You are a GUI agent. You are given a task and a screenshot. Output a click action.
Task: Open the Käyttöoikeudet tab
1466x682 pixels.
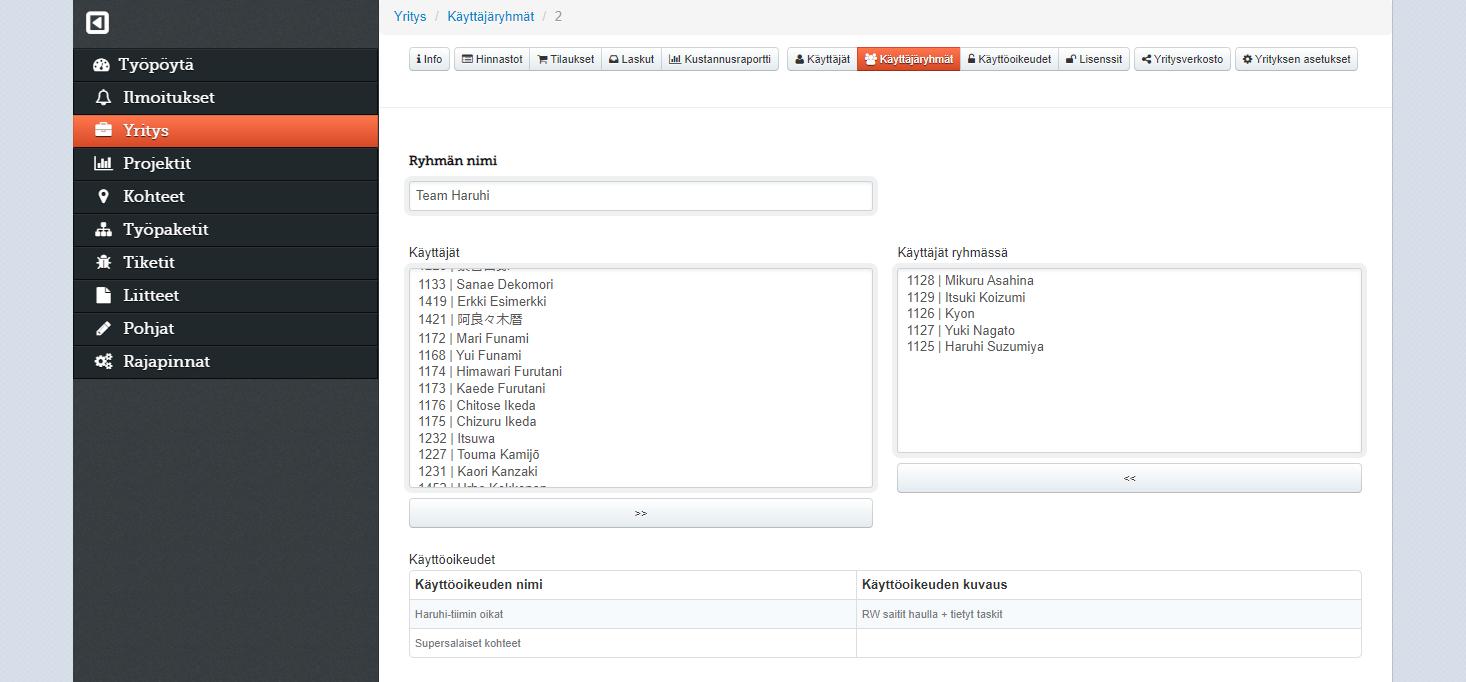coord(1008,60)
